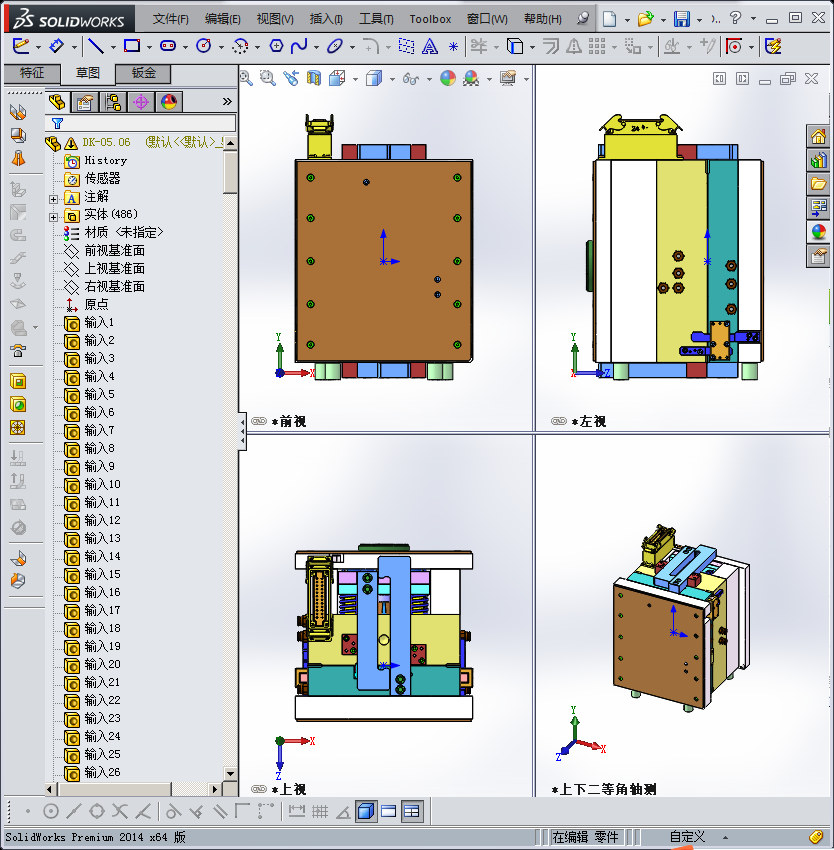The height and width of the screenshot is (850, 834).
Task: Click the Save icon
Action: pyautogui.click(x=682, y=19)
